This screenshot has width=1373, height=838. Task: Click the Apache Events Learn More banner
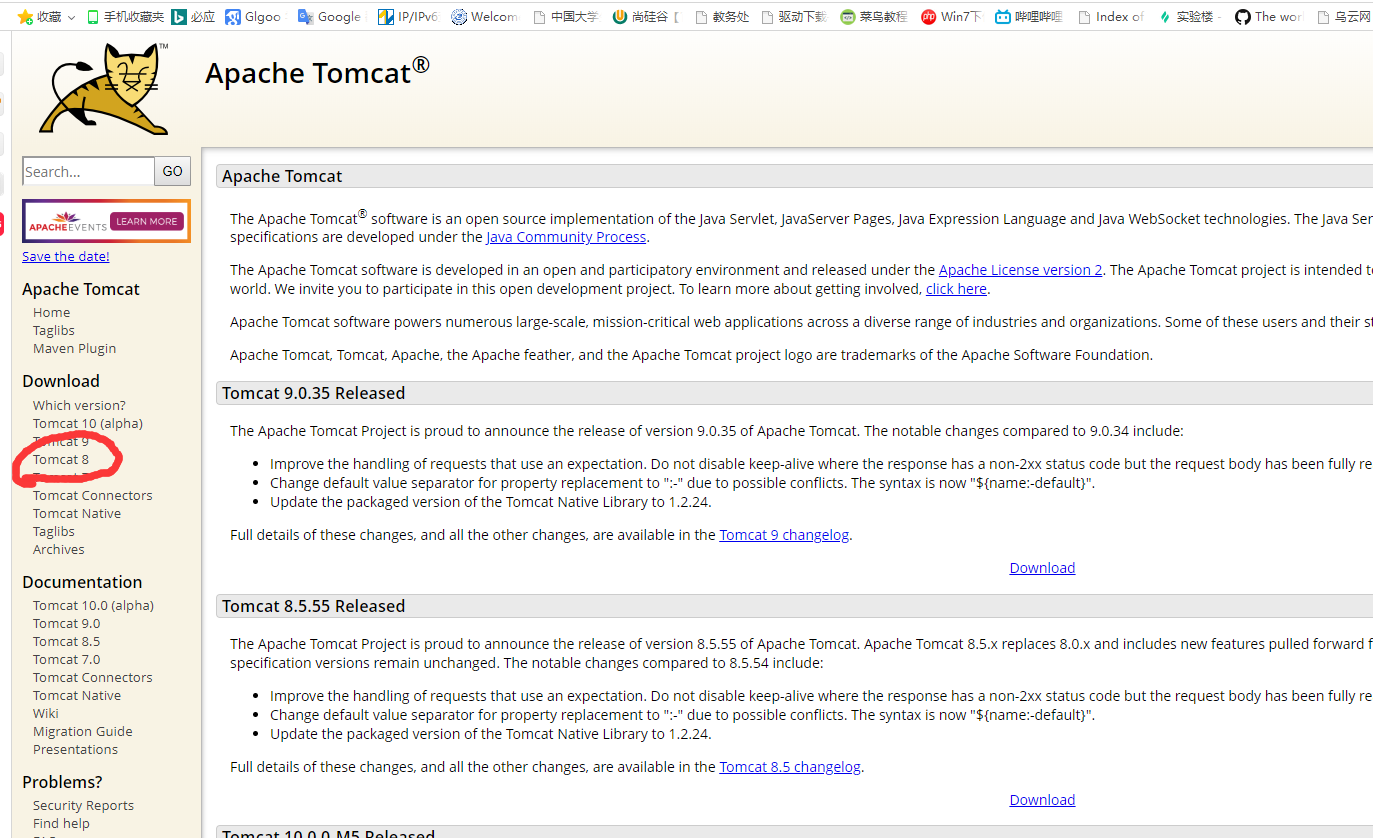[x=106, y=221]
